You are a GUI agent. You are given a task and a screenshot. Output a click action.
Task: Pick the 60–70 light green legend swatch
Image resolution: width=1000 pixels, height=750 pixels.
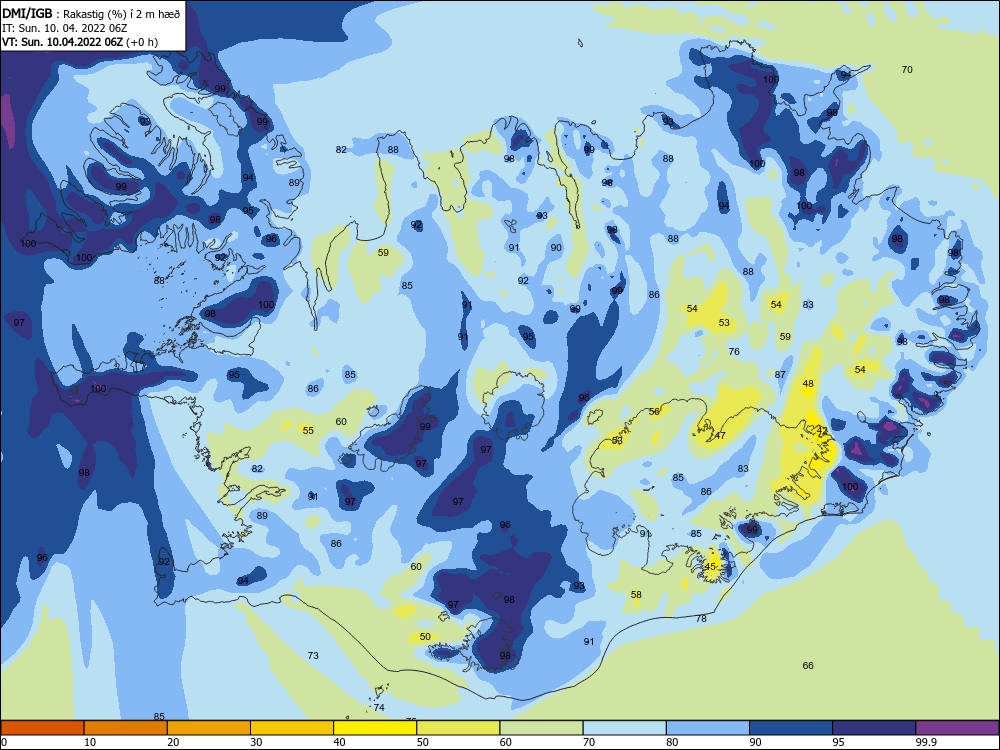tap(541, 728)
